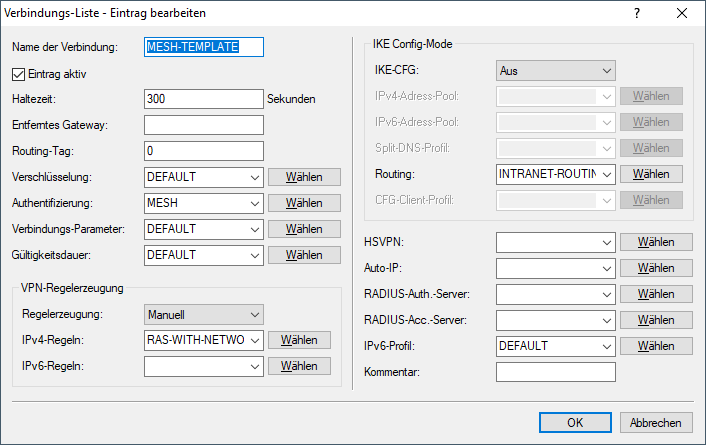The image size is (706, 445).
Task: Confirm the dialog with OK
Action: click(x=574, y=422)
